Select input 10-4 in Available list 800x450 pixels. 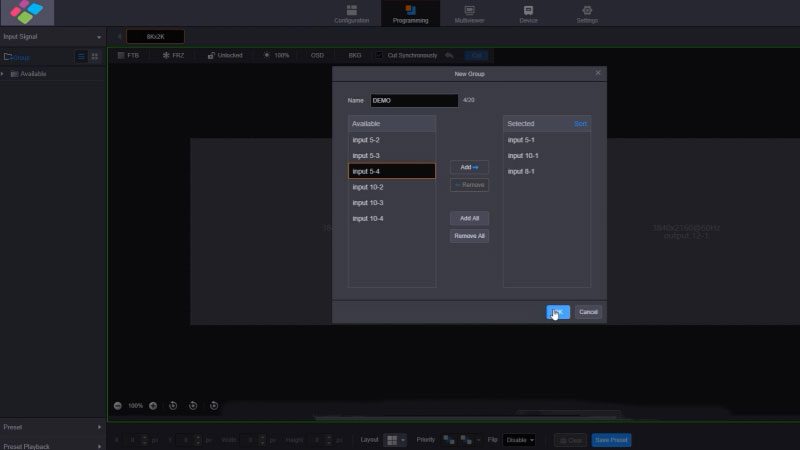coord(392,218)
